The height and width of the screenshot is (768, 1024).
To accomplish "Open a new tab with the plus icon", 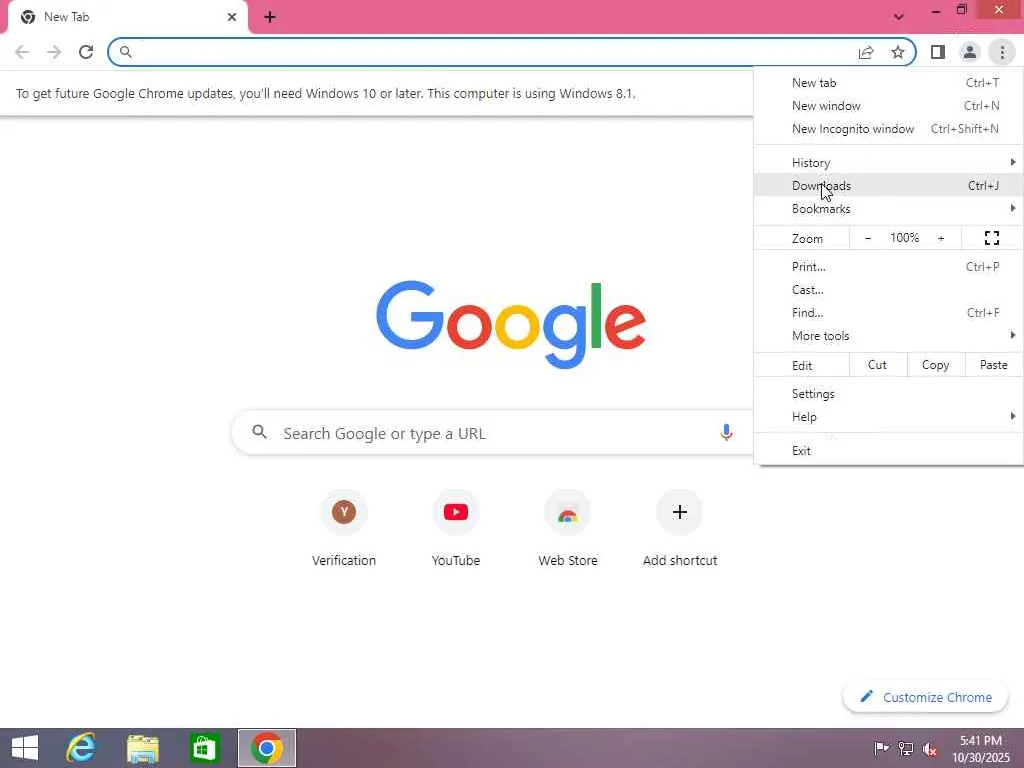I will [x=270, y=17].
